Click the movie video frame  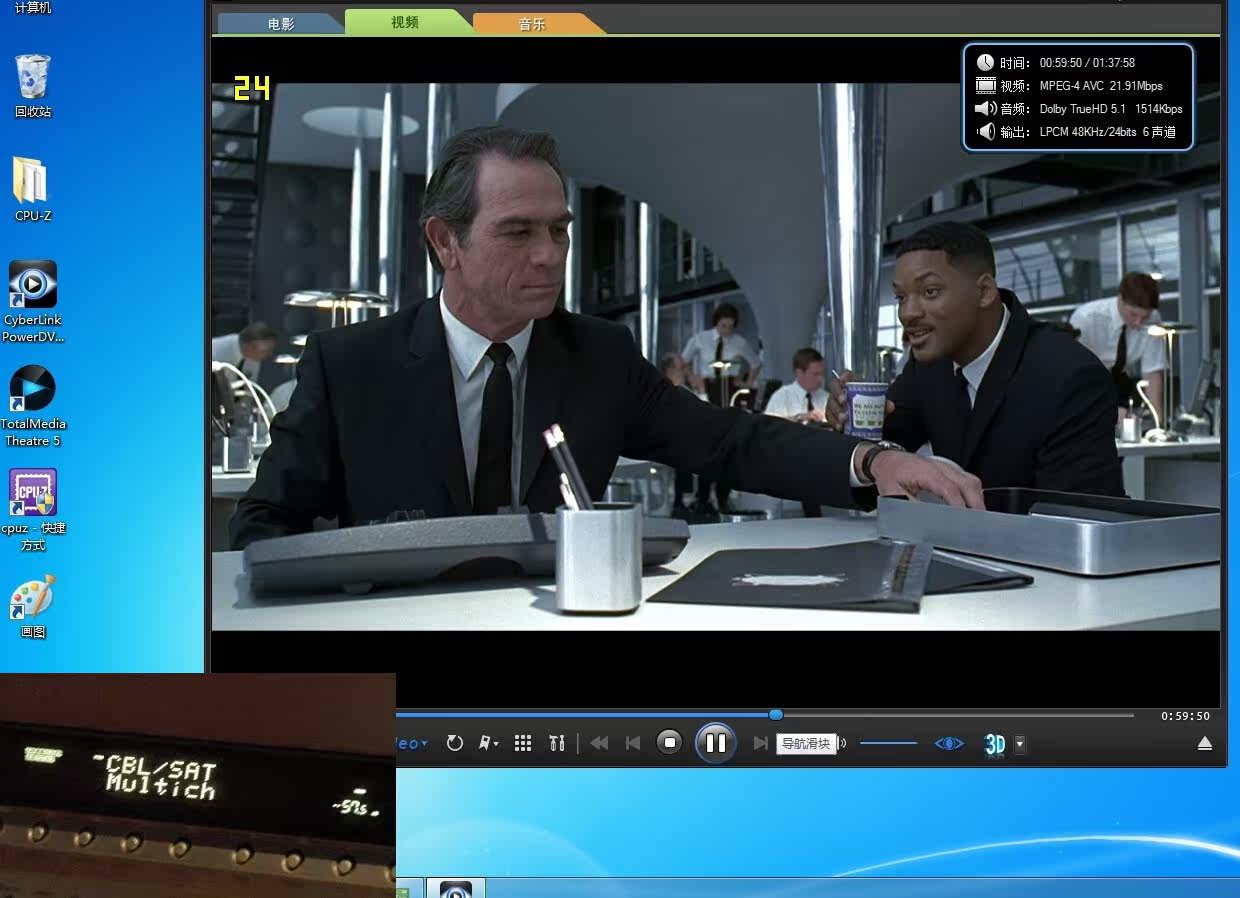[716, 356]
